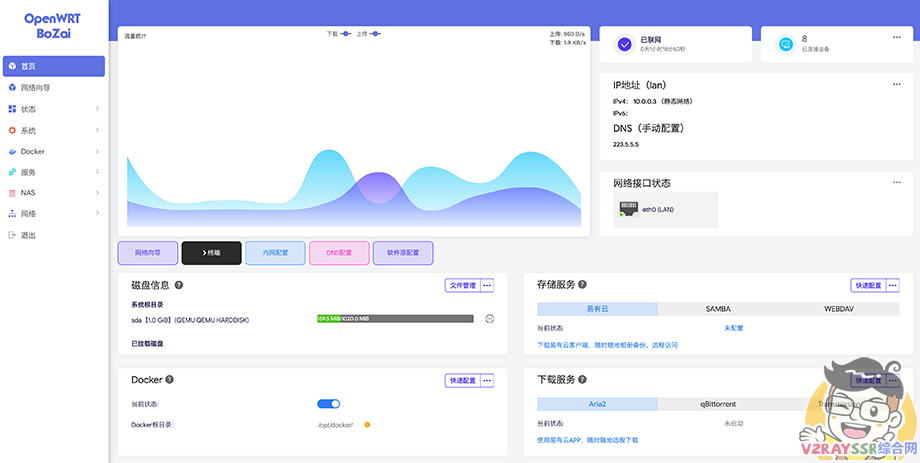
Task: Click the help icon next to Docker heading
Action: pos(170,380)
